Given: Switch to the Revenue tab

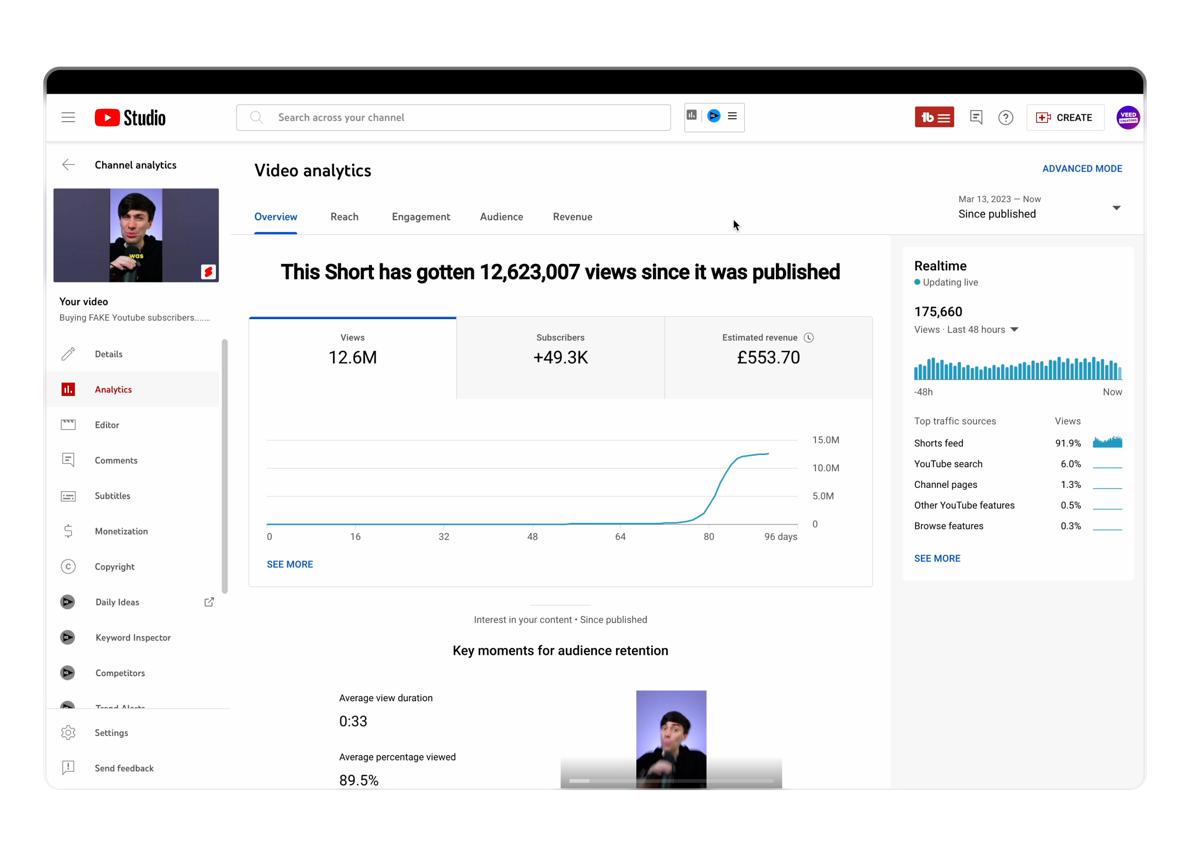Looking at the screenshot, I should coord(572,217).
